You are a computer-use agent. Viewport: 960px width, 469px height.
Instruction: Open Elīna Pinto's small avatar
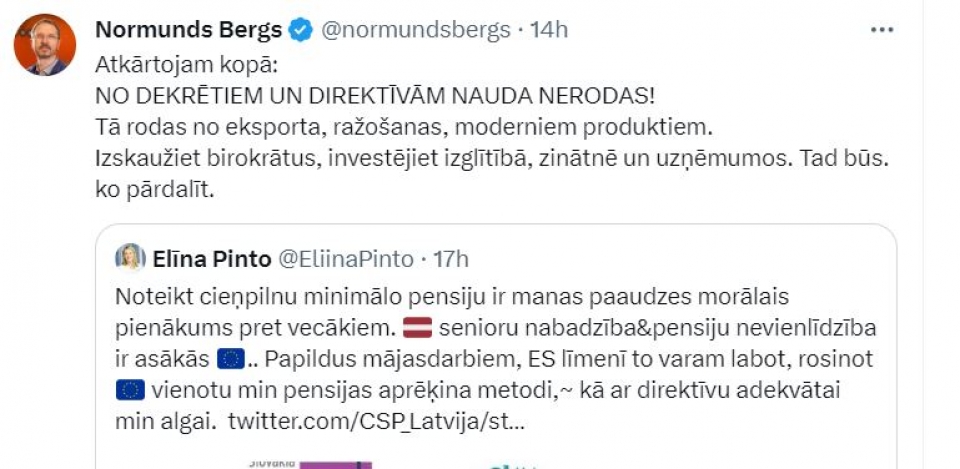tap(130, 258)
